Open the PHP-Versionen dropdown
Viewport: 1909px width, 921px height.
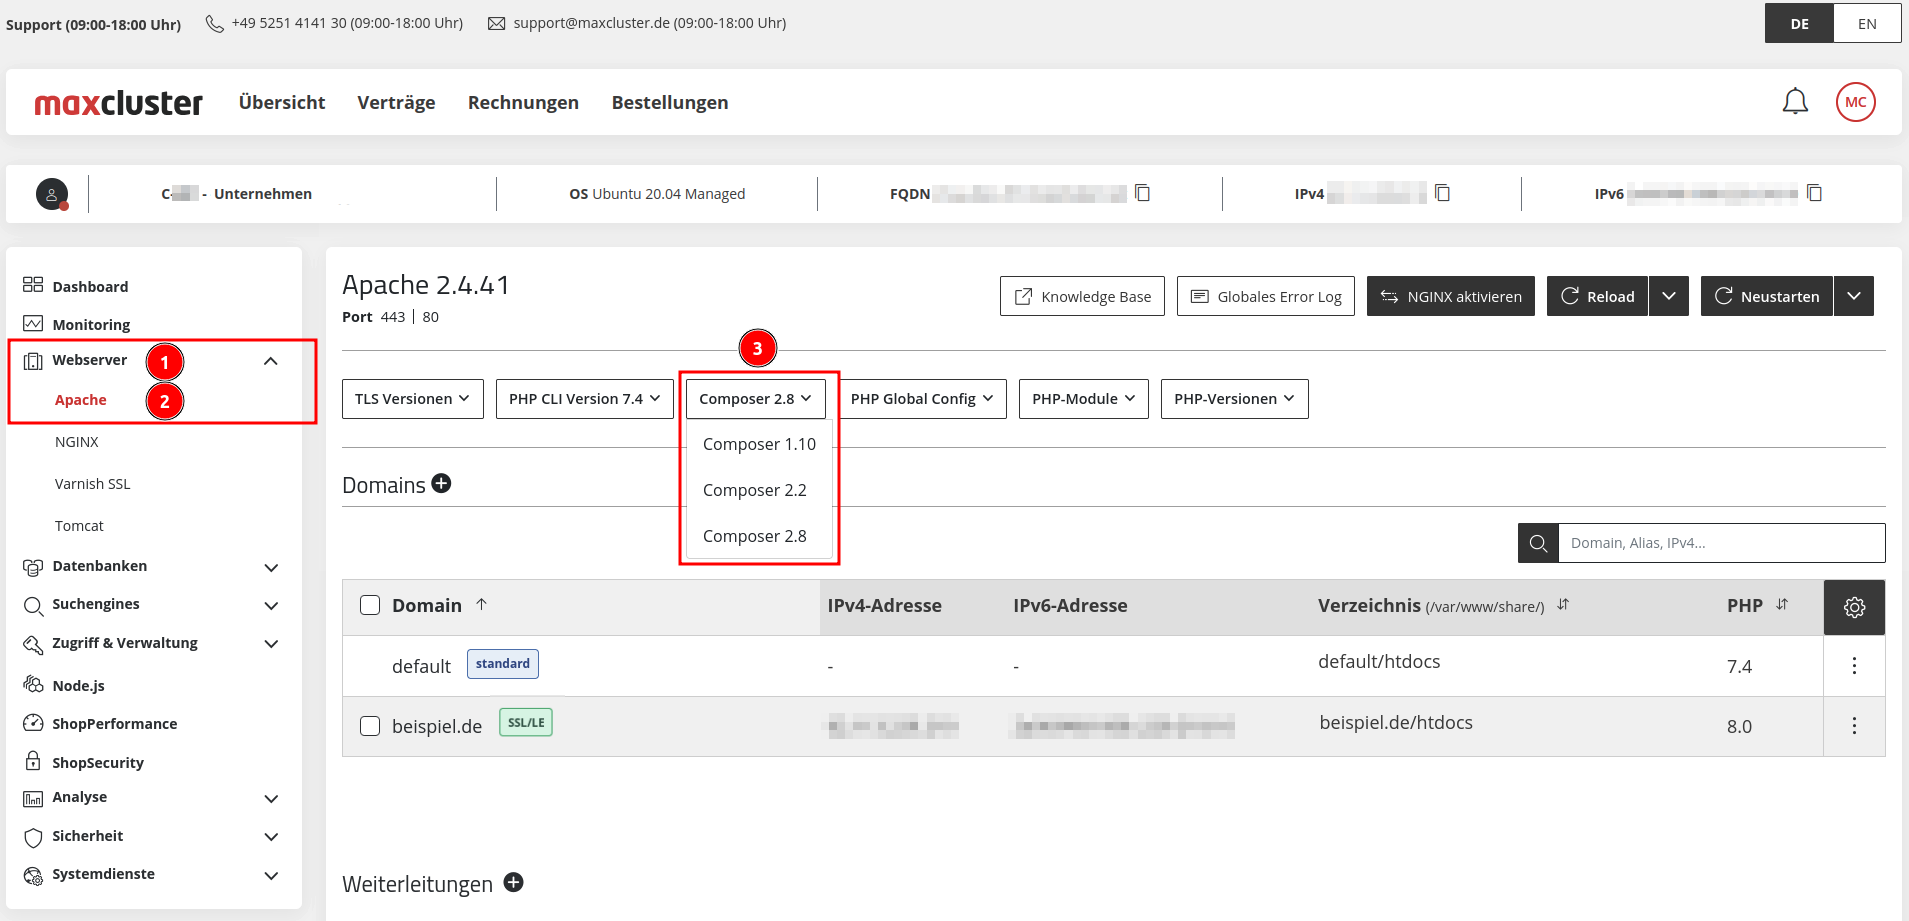[1235, 399]
